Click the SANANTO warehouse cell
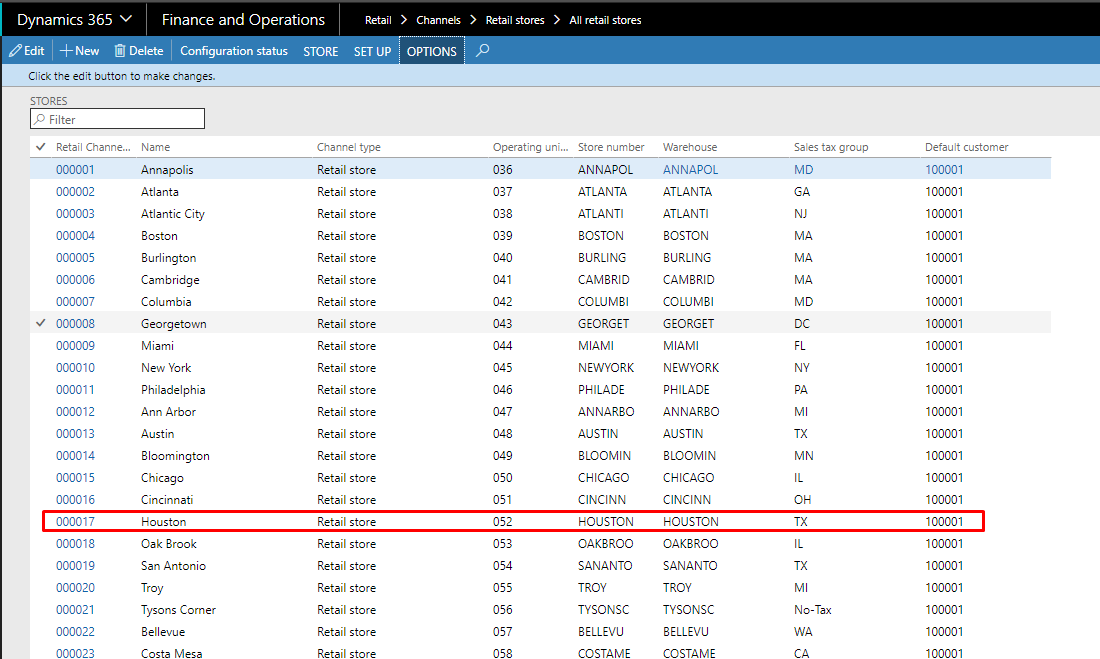This screenshot has width=1100, height=659. pyautogui.click(x=690, y=566)
